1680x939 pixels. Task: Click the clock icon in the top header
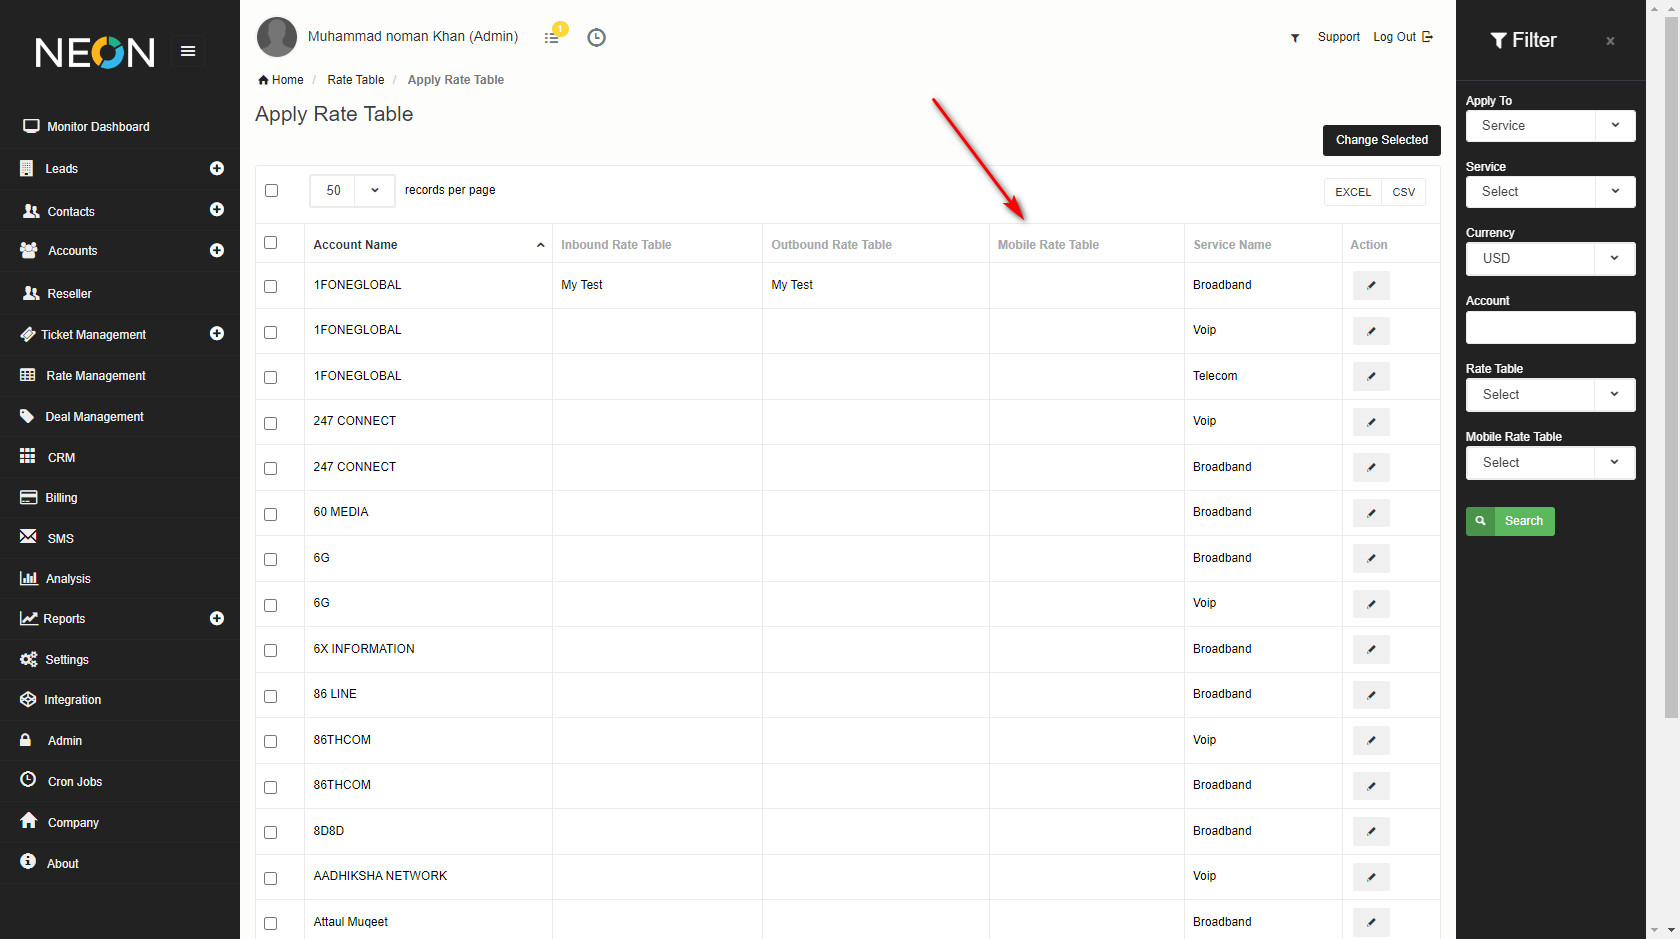tap(596, 38)
